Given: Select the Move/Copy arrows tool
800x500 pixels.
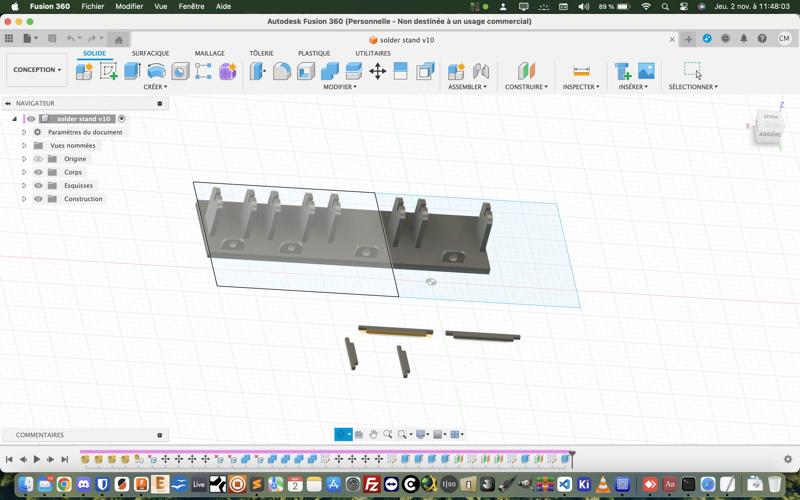Looking at the screenshot, I should click(377, 71).
